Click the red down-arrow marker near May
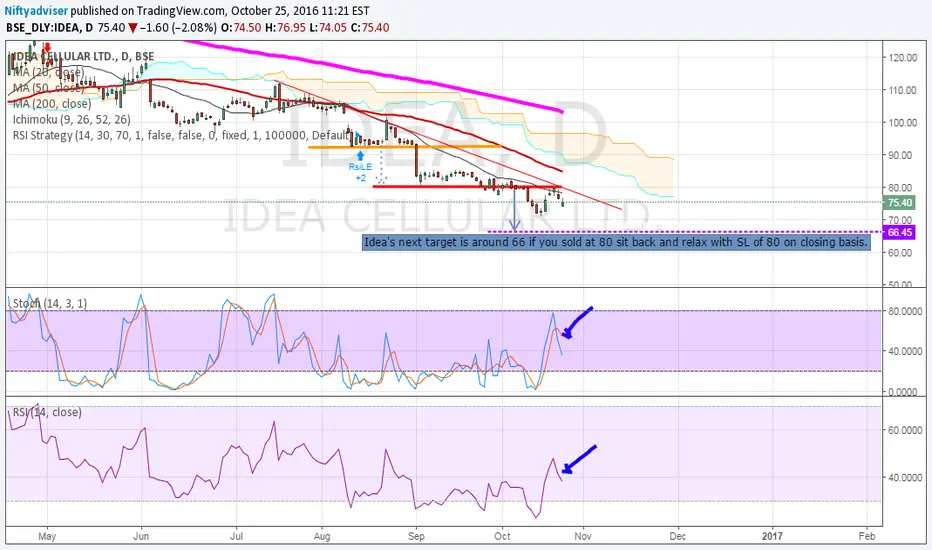 pos(48,48)
